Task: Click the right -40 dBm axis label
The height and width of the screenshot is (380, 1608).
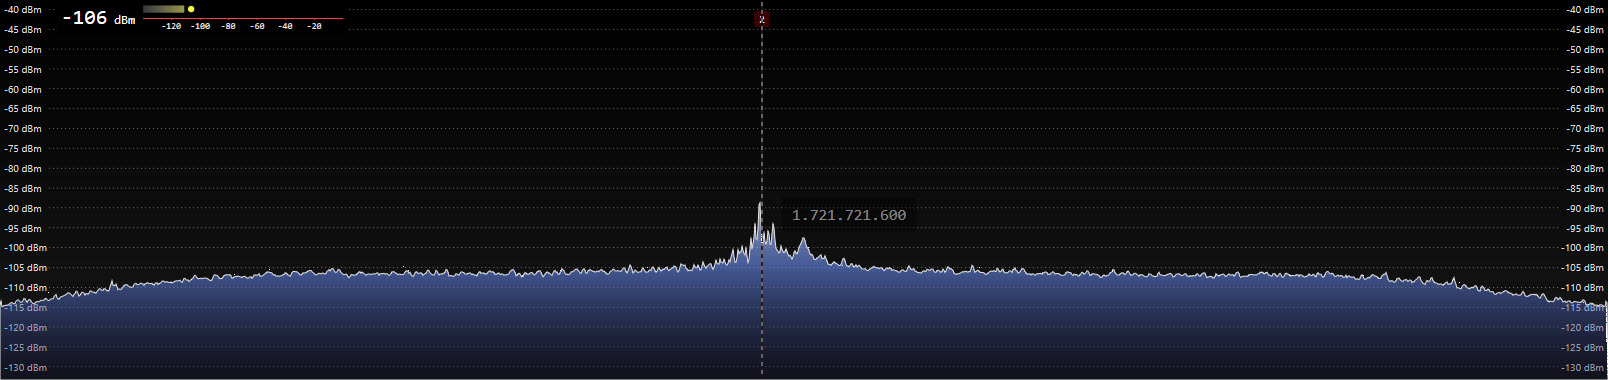Action: point(1585,10)
